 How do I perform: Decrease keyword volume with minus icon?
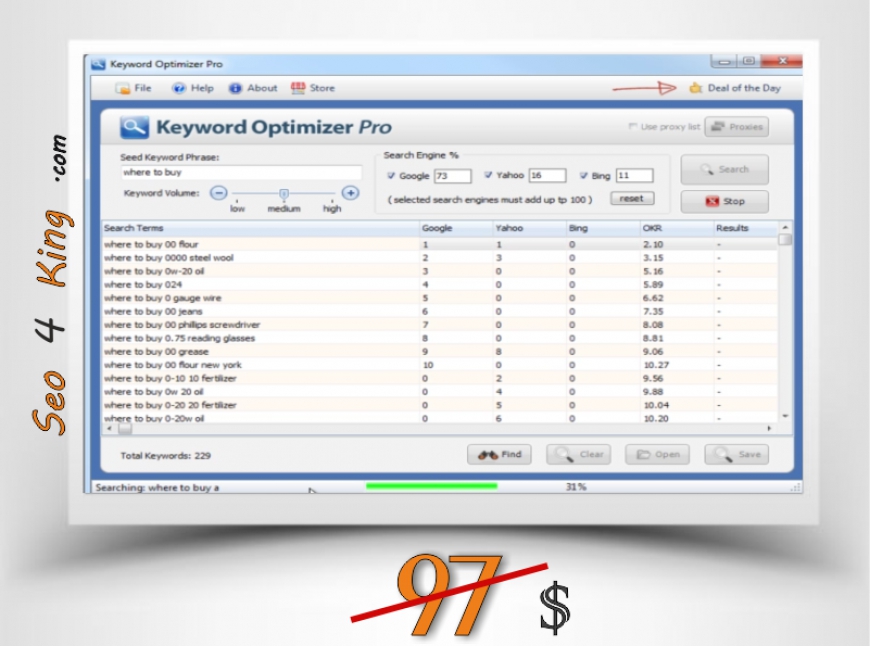pyautogui.click(x=219, y=193)
